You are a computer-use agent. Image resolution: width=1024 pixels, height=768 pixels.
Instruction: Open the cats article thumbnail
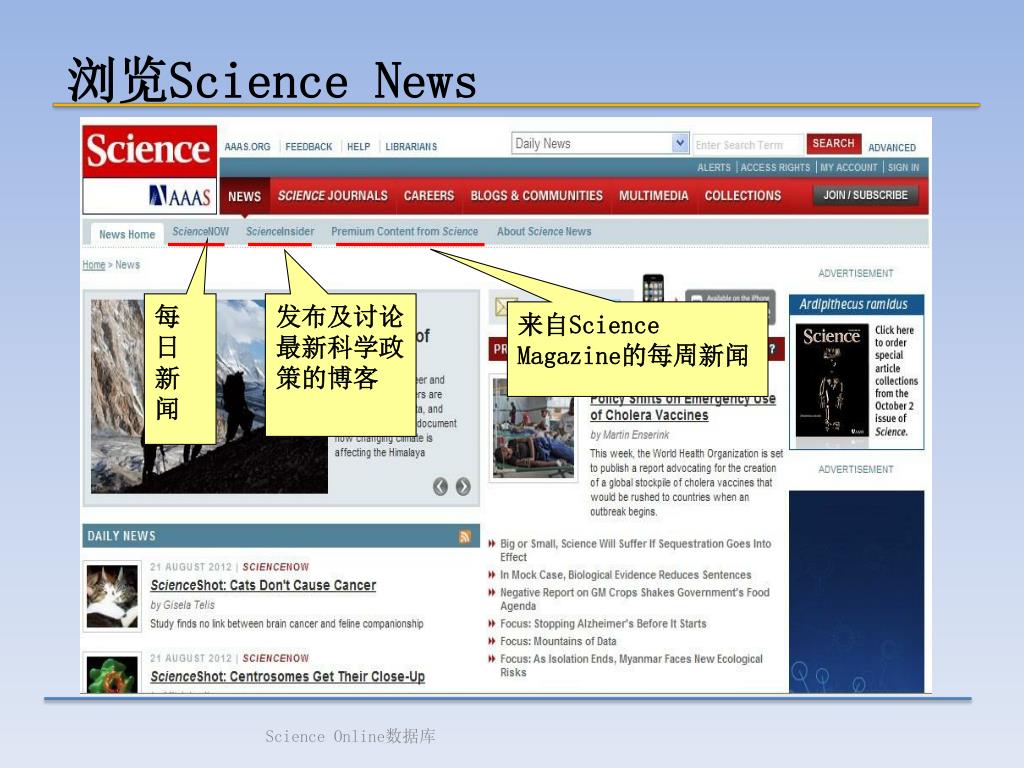click(x=112, y=597)
